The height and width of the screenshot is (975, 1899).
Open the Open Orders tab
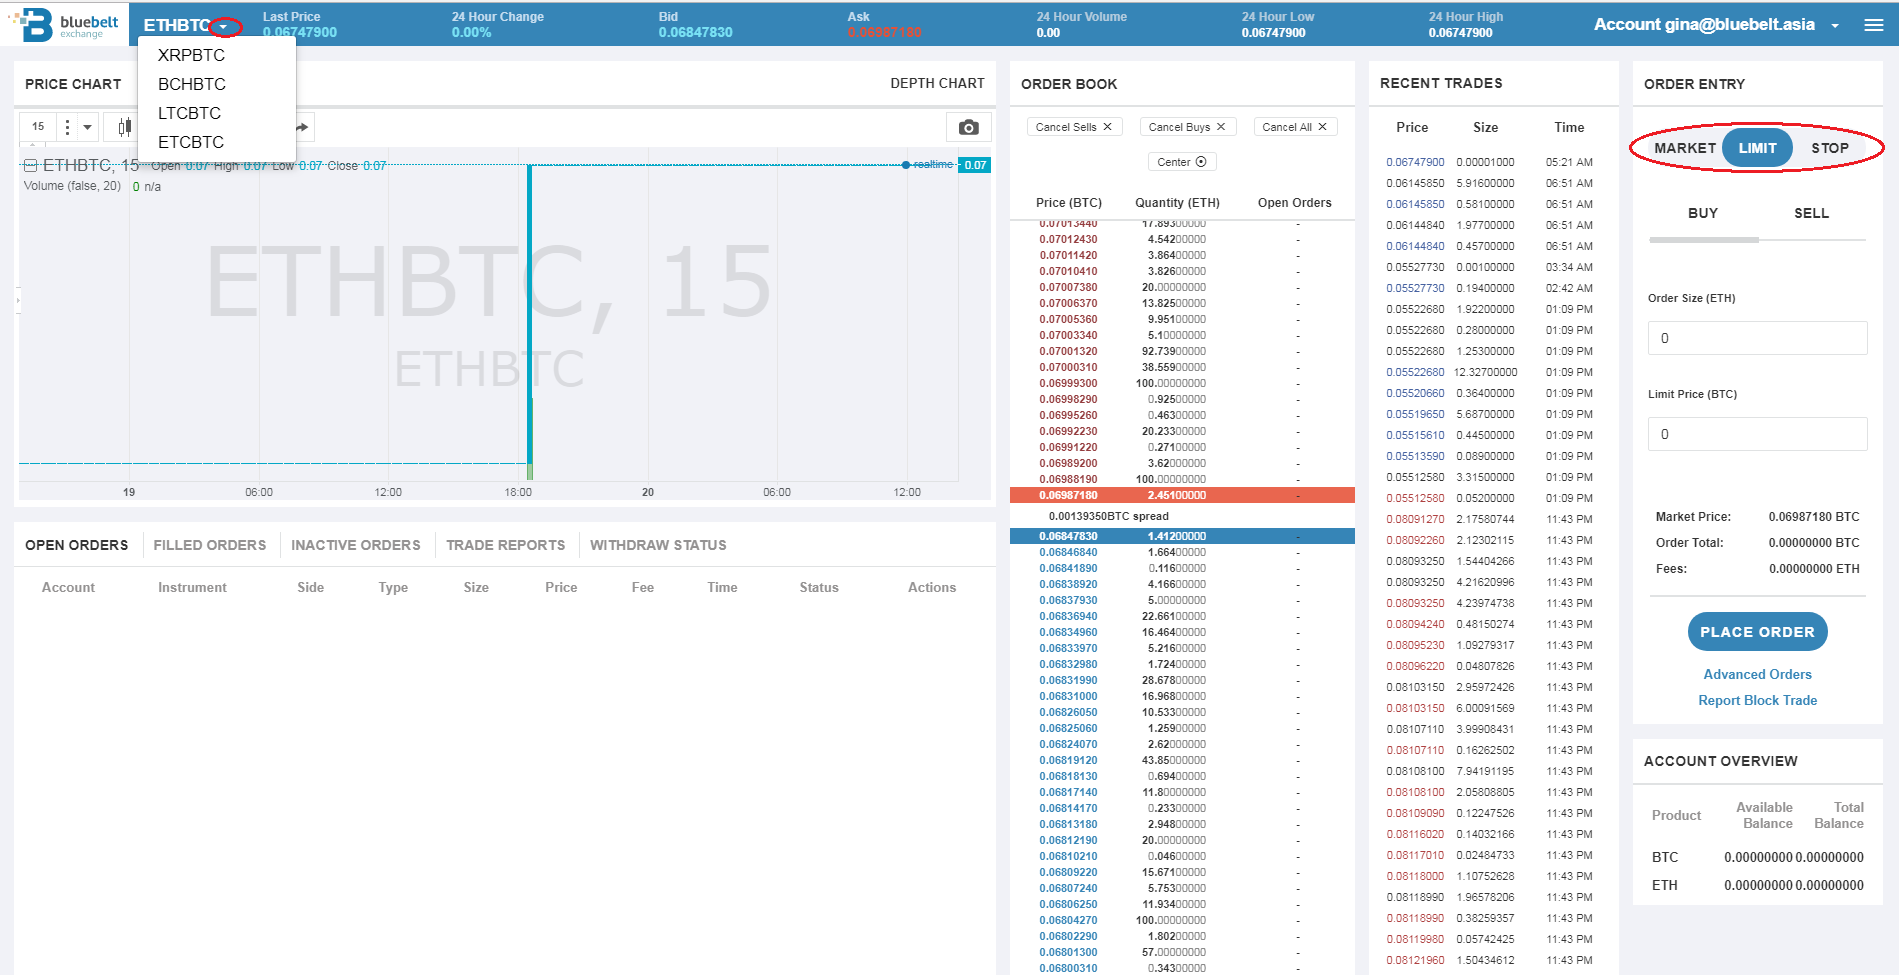coord(76,545)
